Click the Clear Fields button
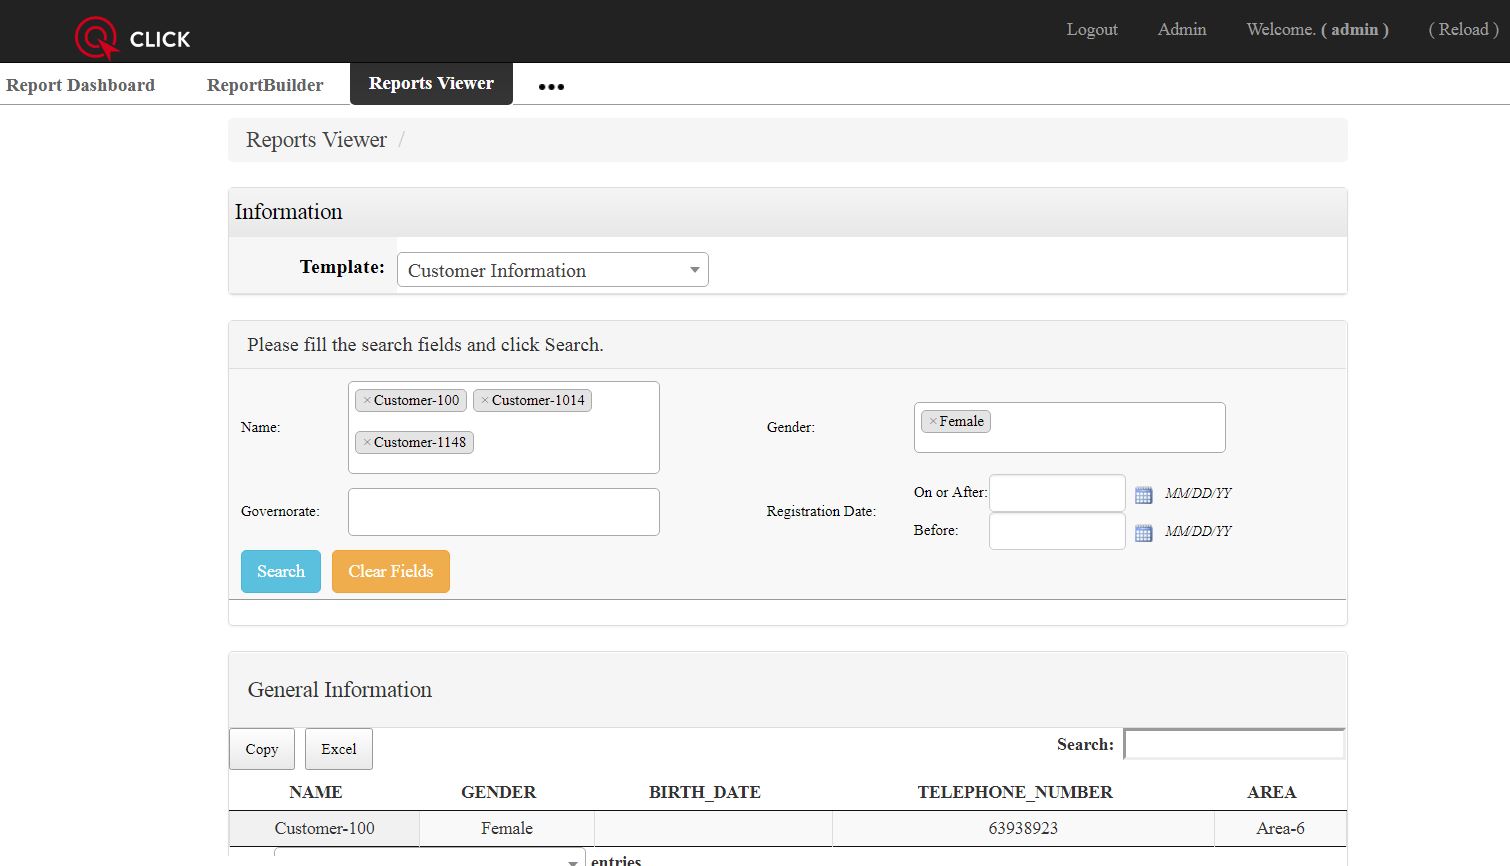1510x866 pixels. [x=390, y=572]
